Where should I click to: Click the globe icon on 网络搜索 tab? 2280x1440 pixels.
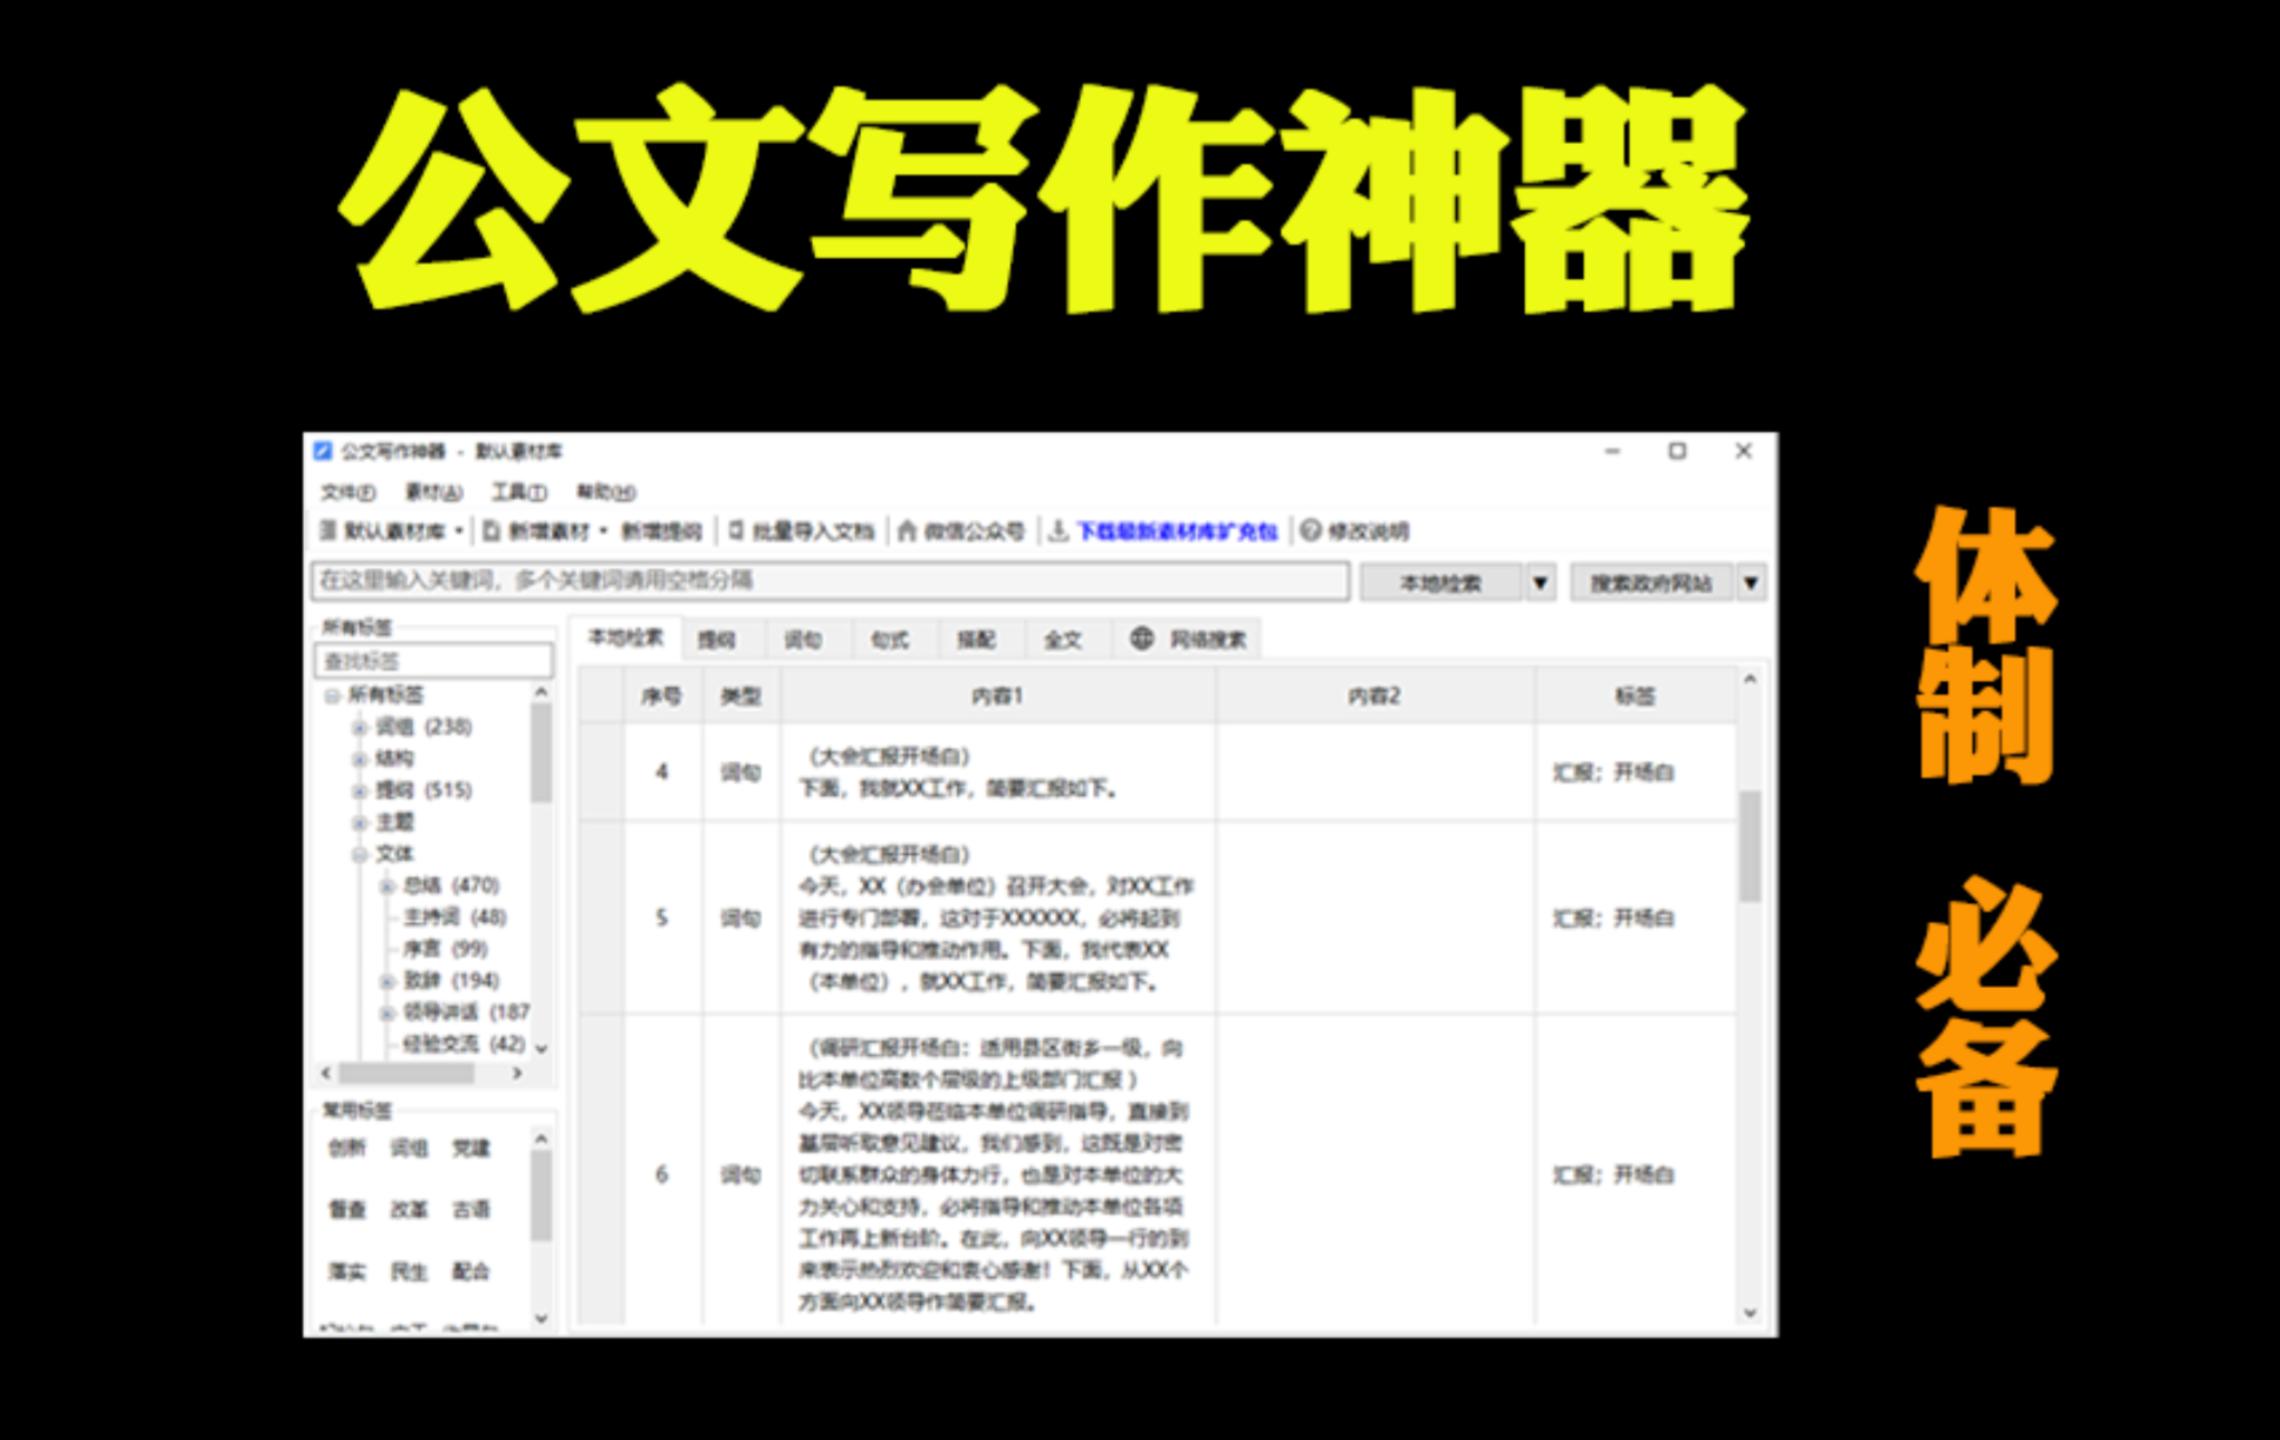(x=1142, y=638)
